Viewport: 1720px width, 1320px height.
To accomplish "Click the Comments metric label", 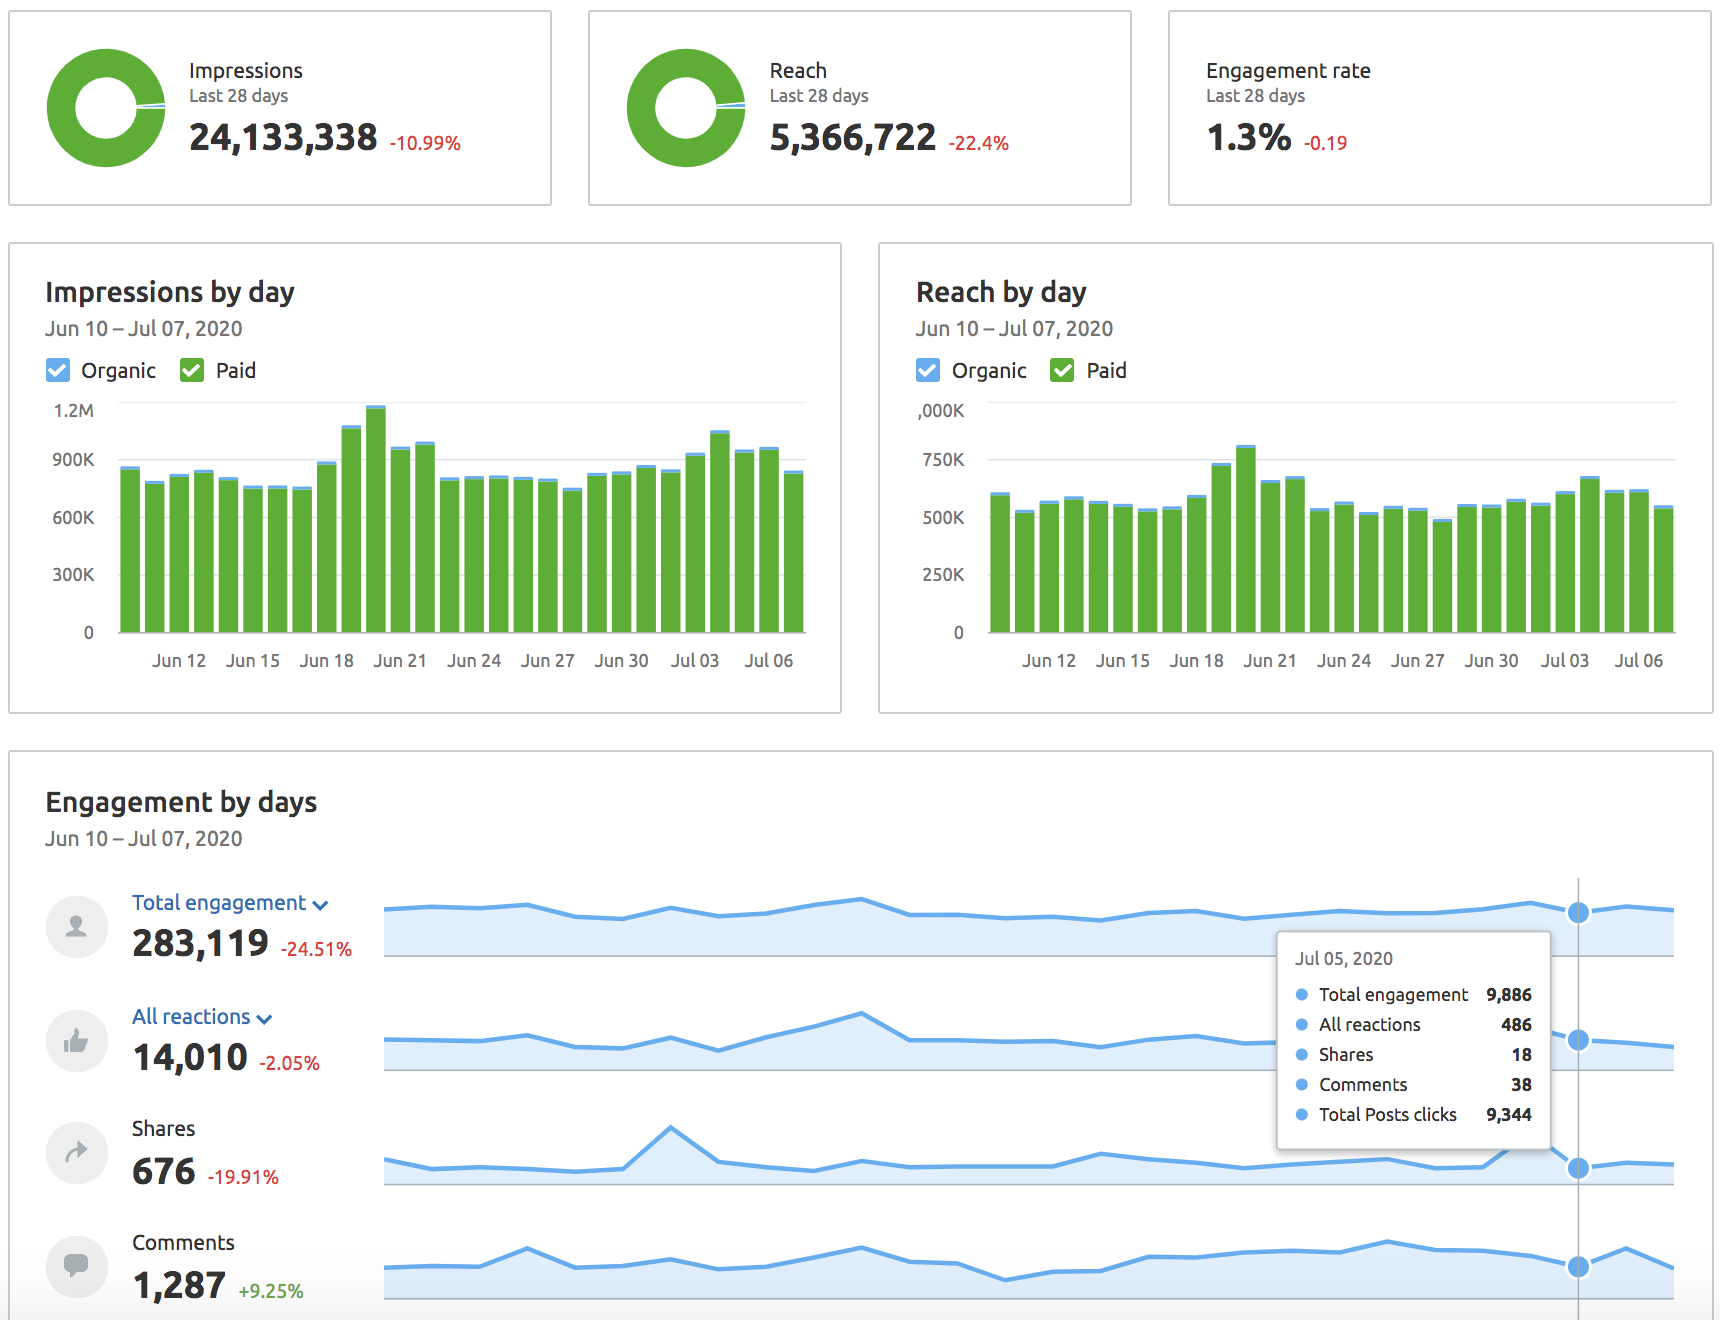I will coord(183,1242).
